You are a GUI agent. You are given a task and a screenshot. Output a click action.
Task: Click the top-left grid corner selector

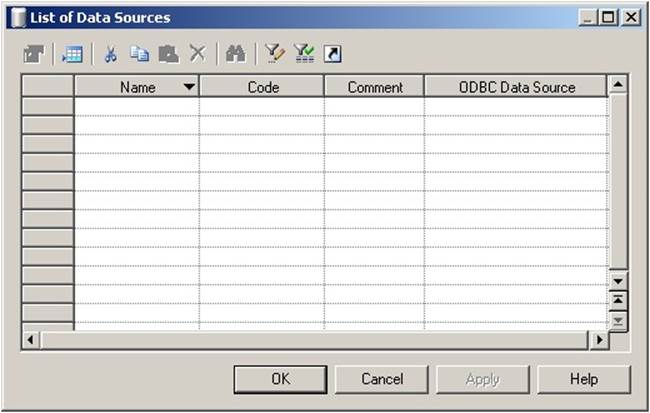[x=48, y=86]
